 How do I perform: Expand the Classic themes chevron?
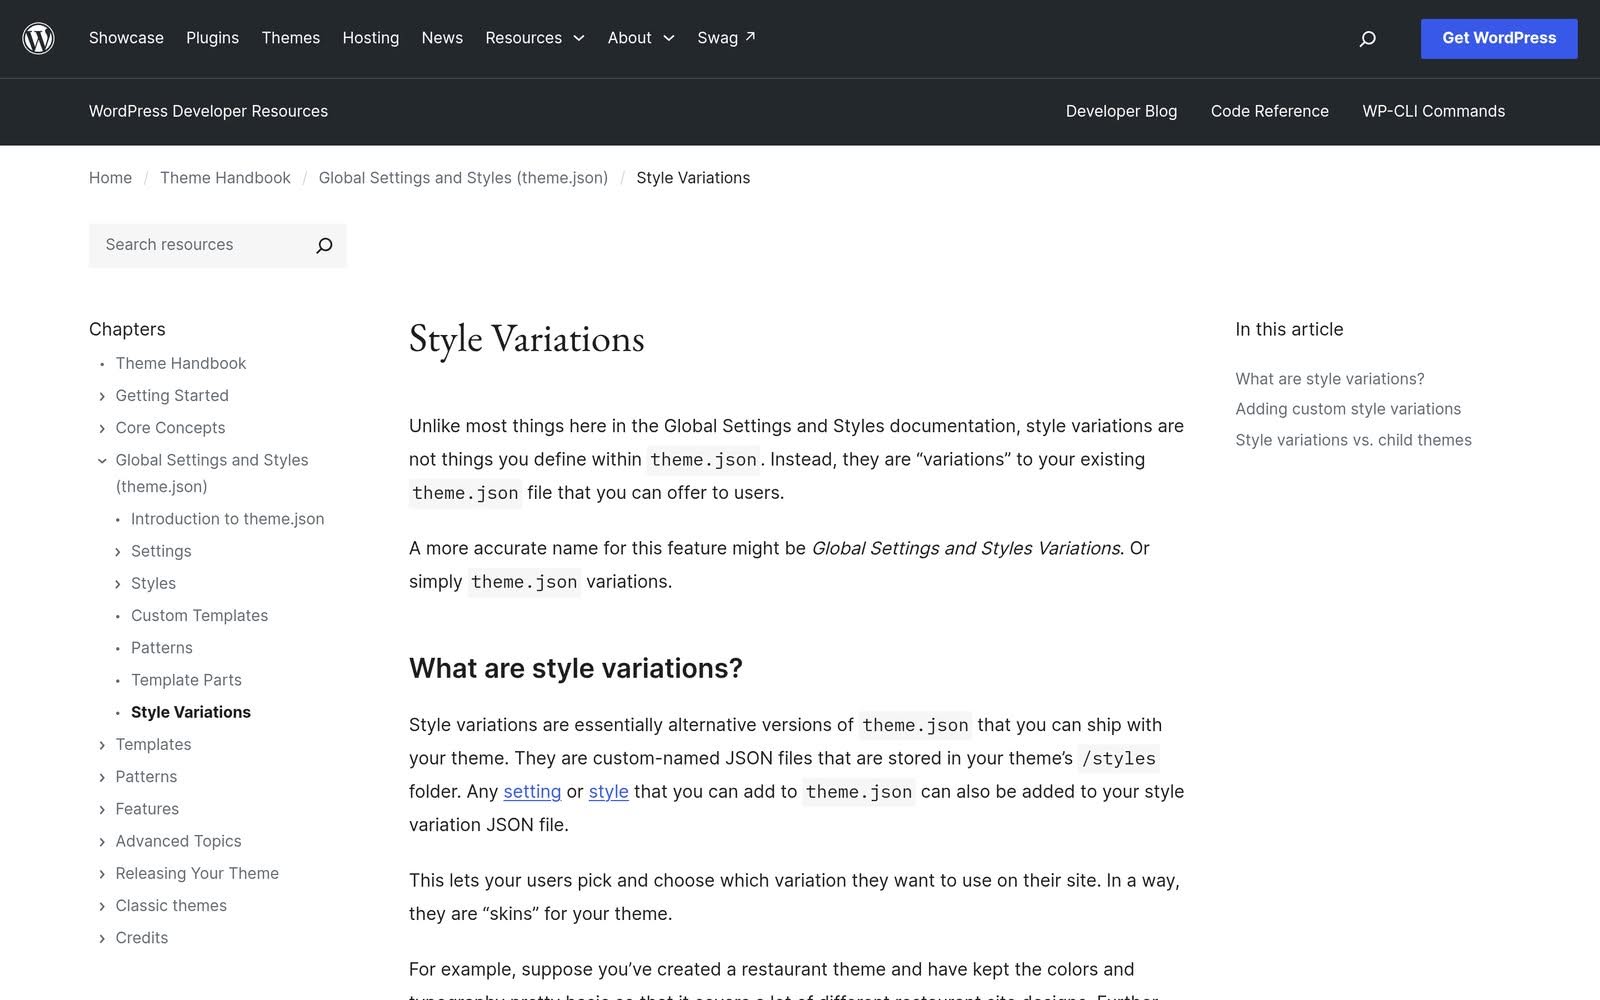tap(102, 906)
